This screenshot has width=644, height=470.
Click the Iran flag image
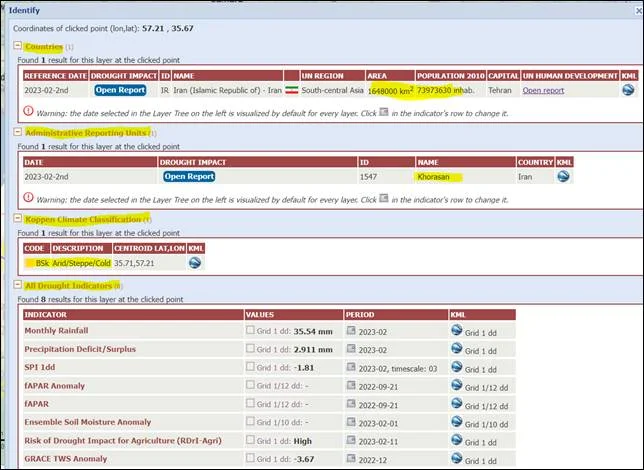[x=292, y=90]
